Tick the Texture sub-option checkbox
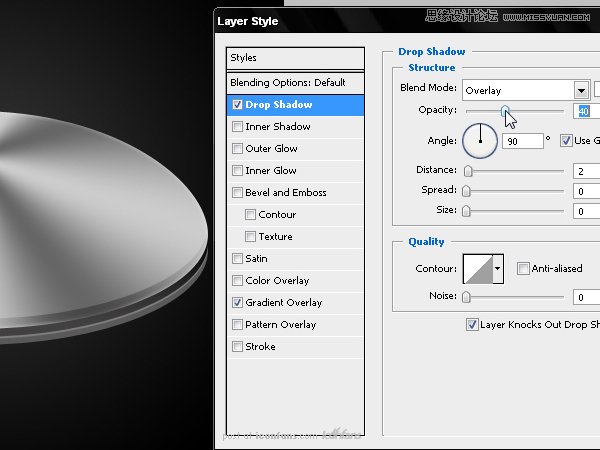This screenshot has width=600, height=450. (250, 236)
